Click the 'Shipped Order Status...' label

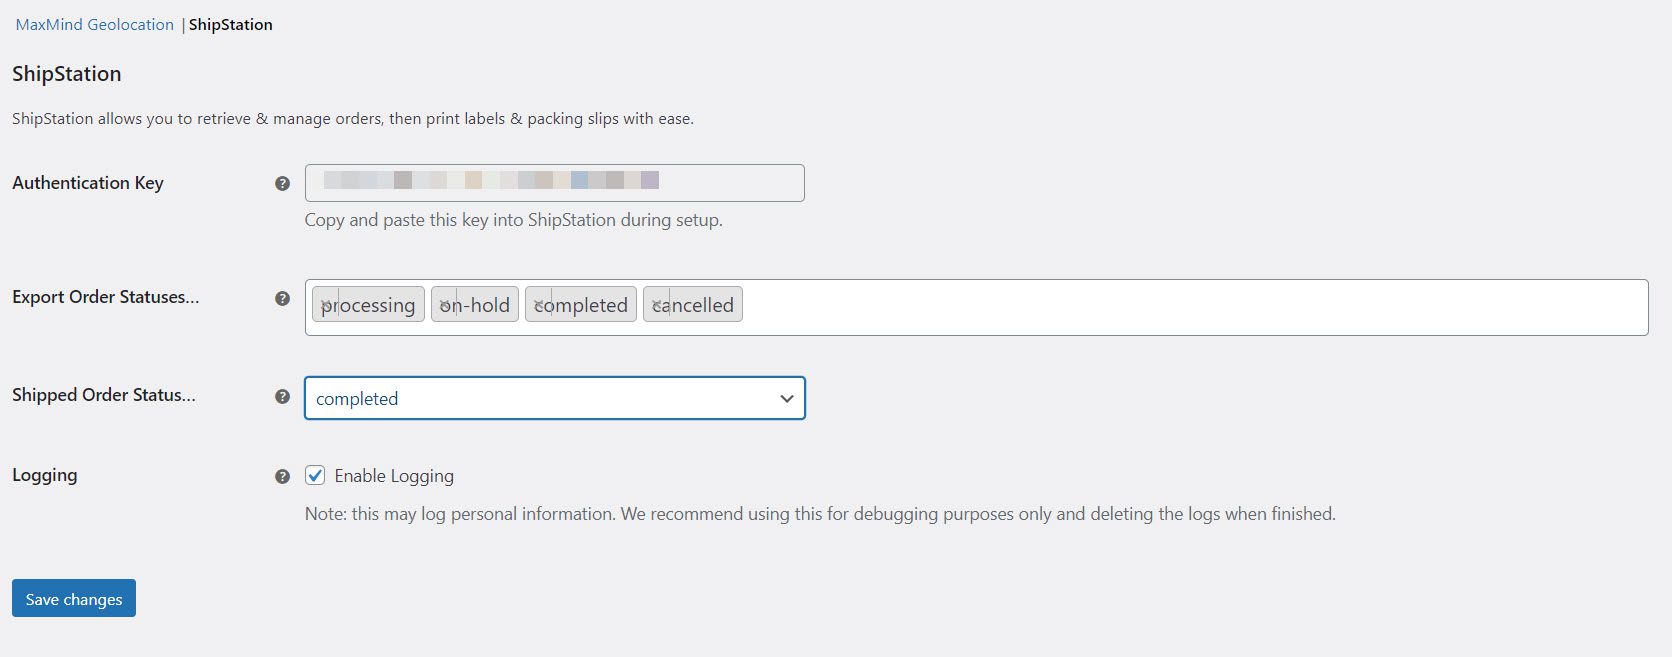click(104, 395)
